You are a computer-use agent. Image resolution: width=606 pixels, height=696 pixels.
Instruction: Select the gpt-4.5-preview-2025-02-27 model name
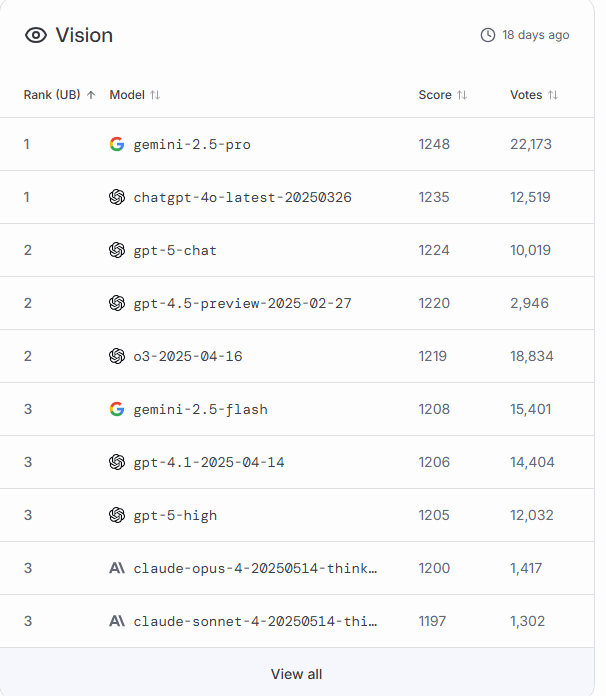coord(242,303)
